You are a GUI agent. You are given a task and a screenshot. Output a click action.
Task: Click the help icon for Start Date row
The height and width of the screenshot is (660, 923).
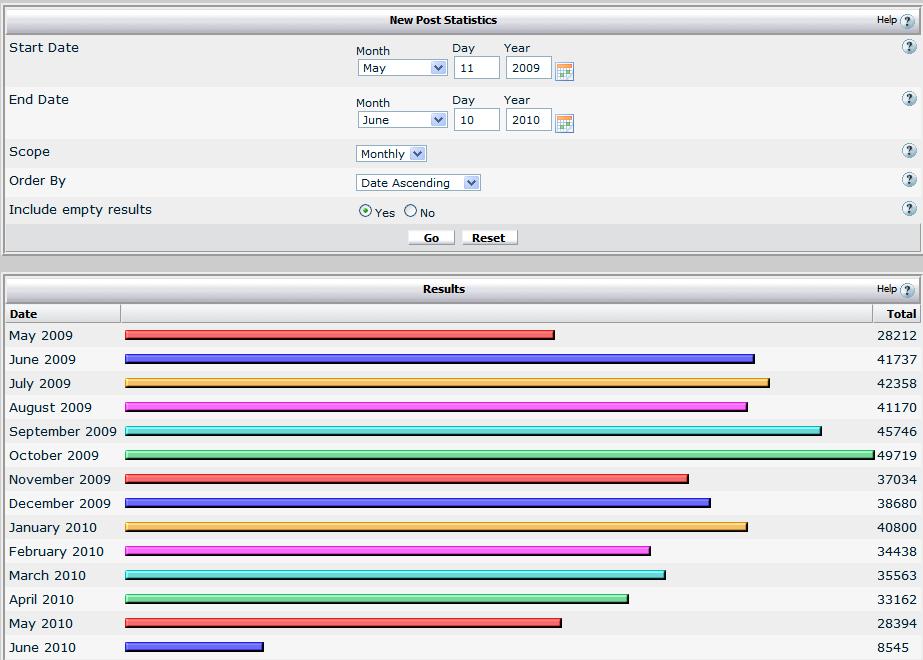[909, 47]
